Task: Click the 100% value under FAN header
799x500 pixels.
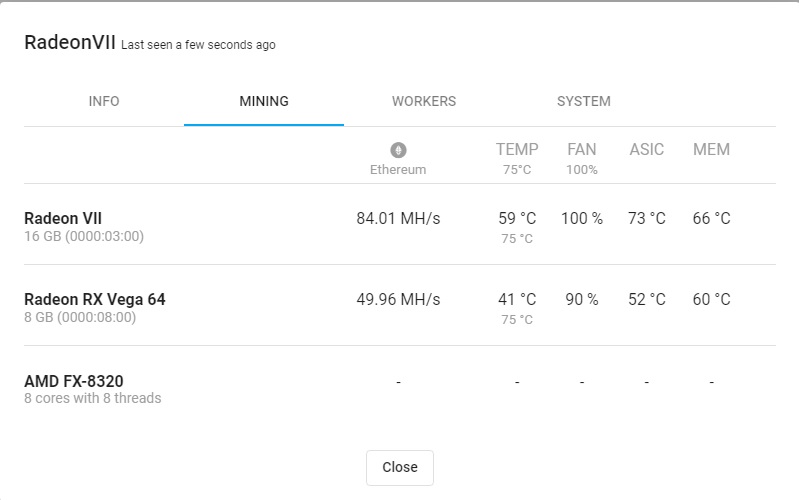Action: tap(582, 170)
